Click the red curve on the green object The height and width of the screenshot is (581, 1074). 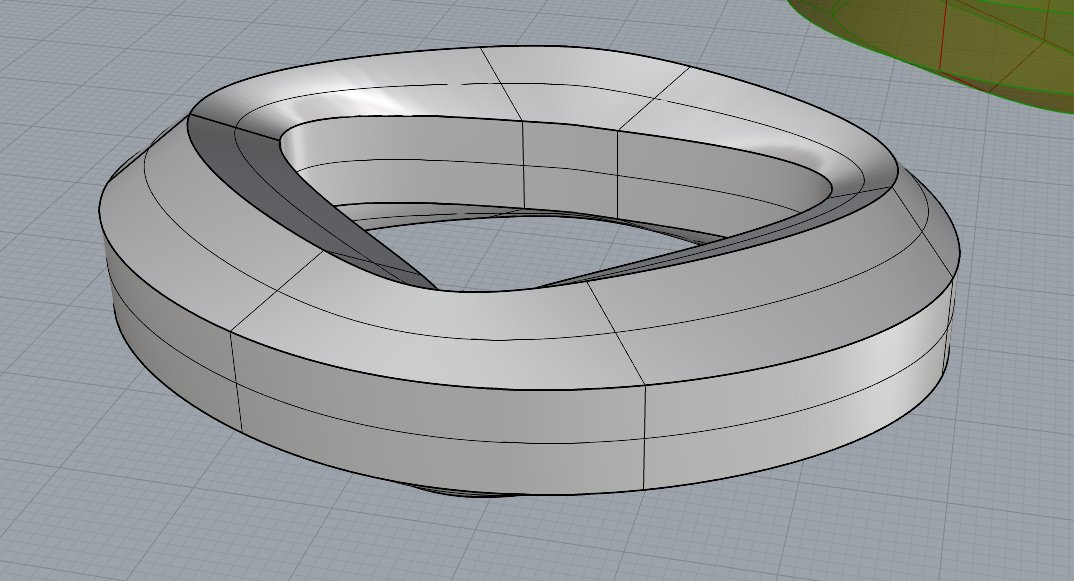pyautogui.click(x=945, y=38)
